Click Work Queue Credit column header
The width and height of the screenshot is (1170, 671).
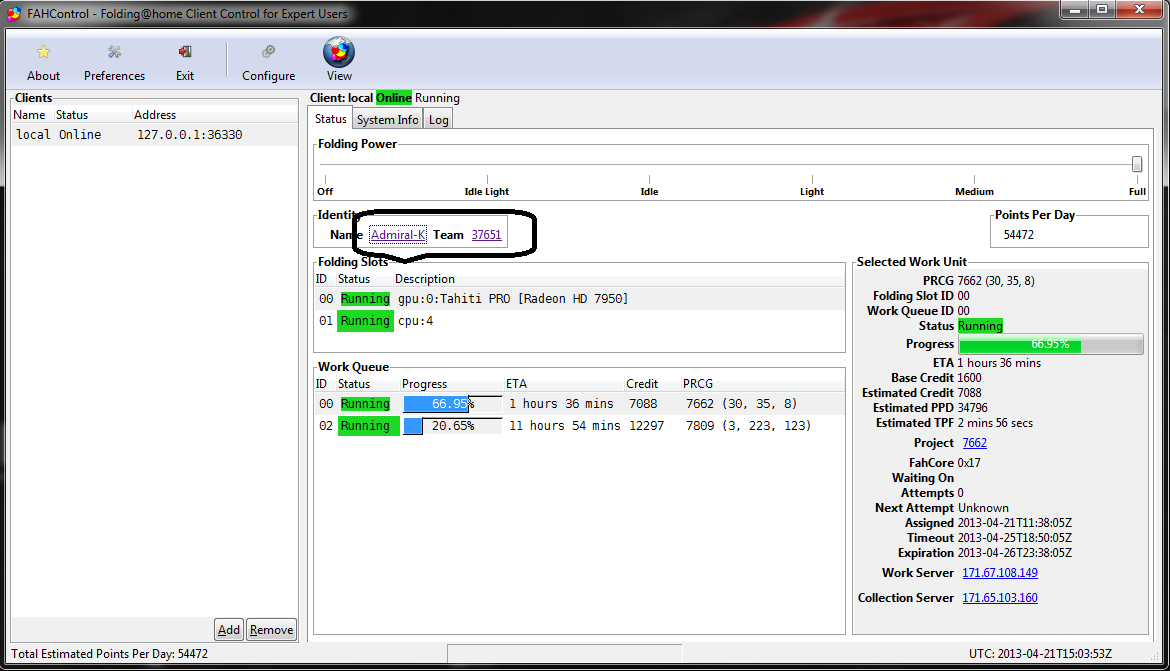pyautogui.click(x=652, y=384)
